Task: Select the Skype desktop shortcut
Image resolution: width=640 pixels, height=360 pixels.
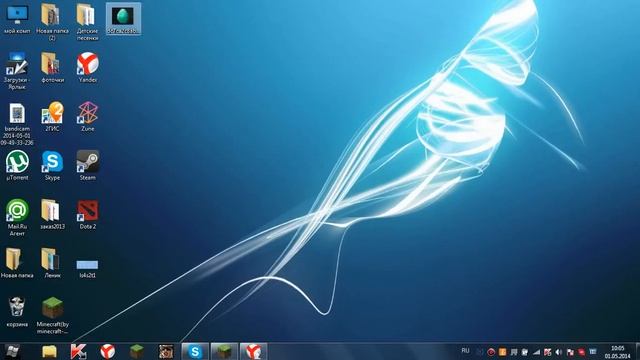Action: point(52,165)
